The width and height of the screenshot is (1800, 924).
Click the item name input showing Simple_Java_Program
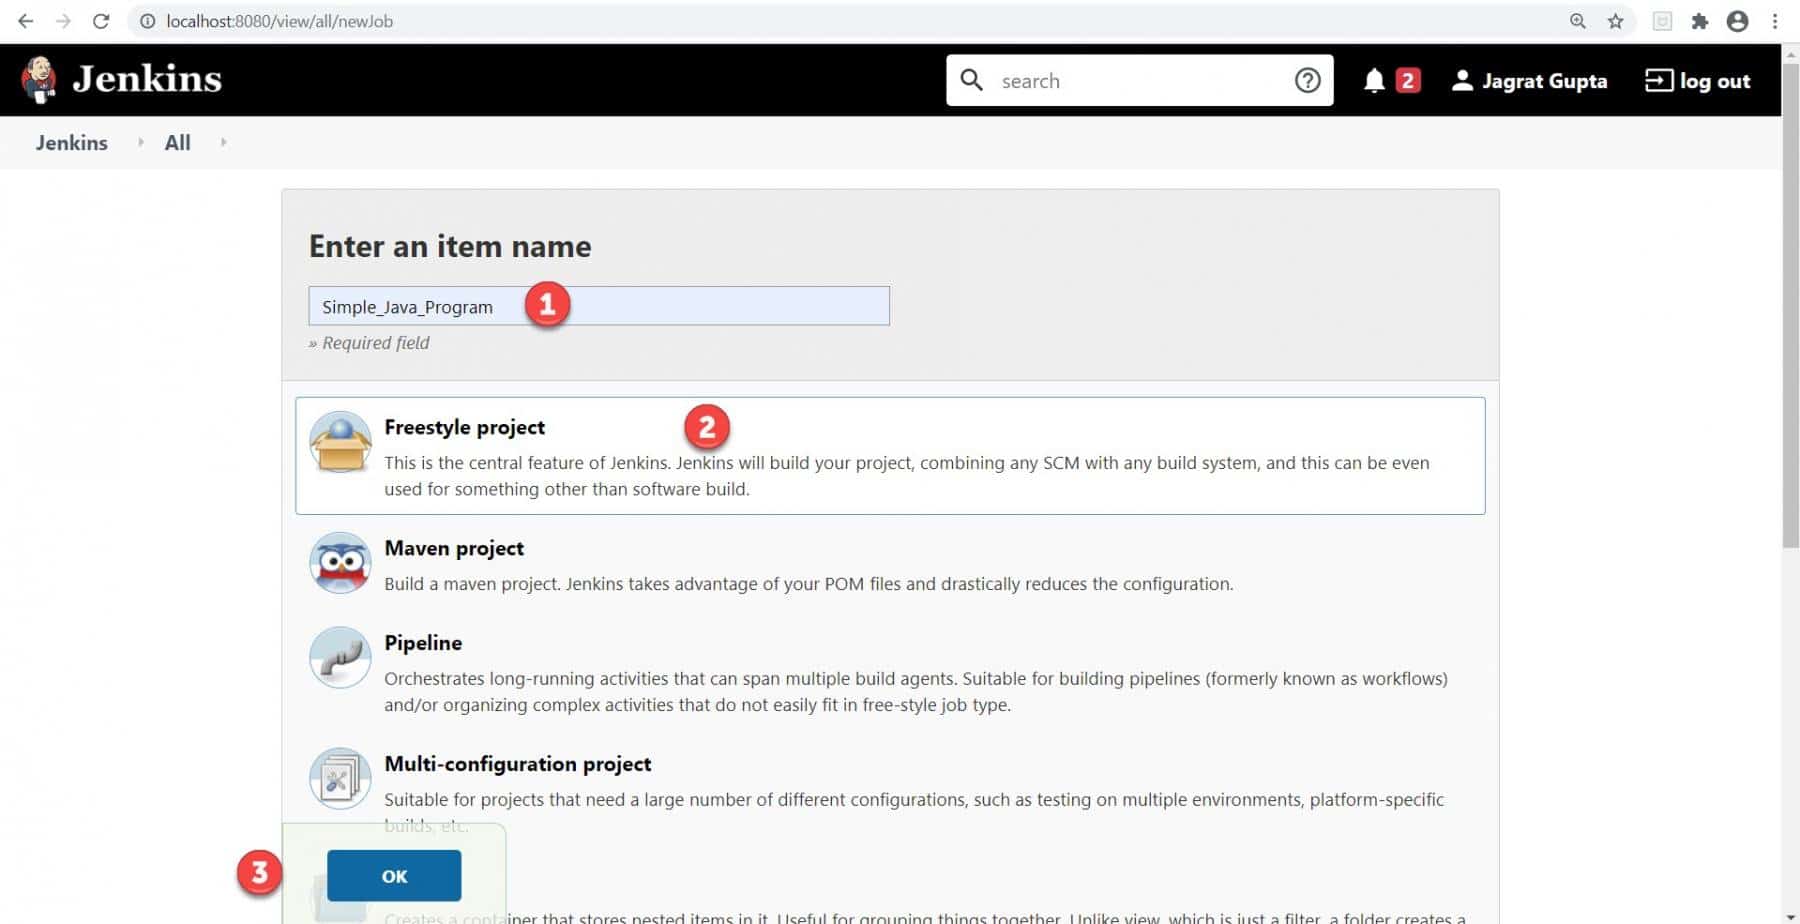click(x=598, y=306)
